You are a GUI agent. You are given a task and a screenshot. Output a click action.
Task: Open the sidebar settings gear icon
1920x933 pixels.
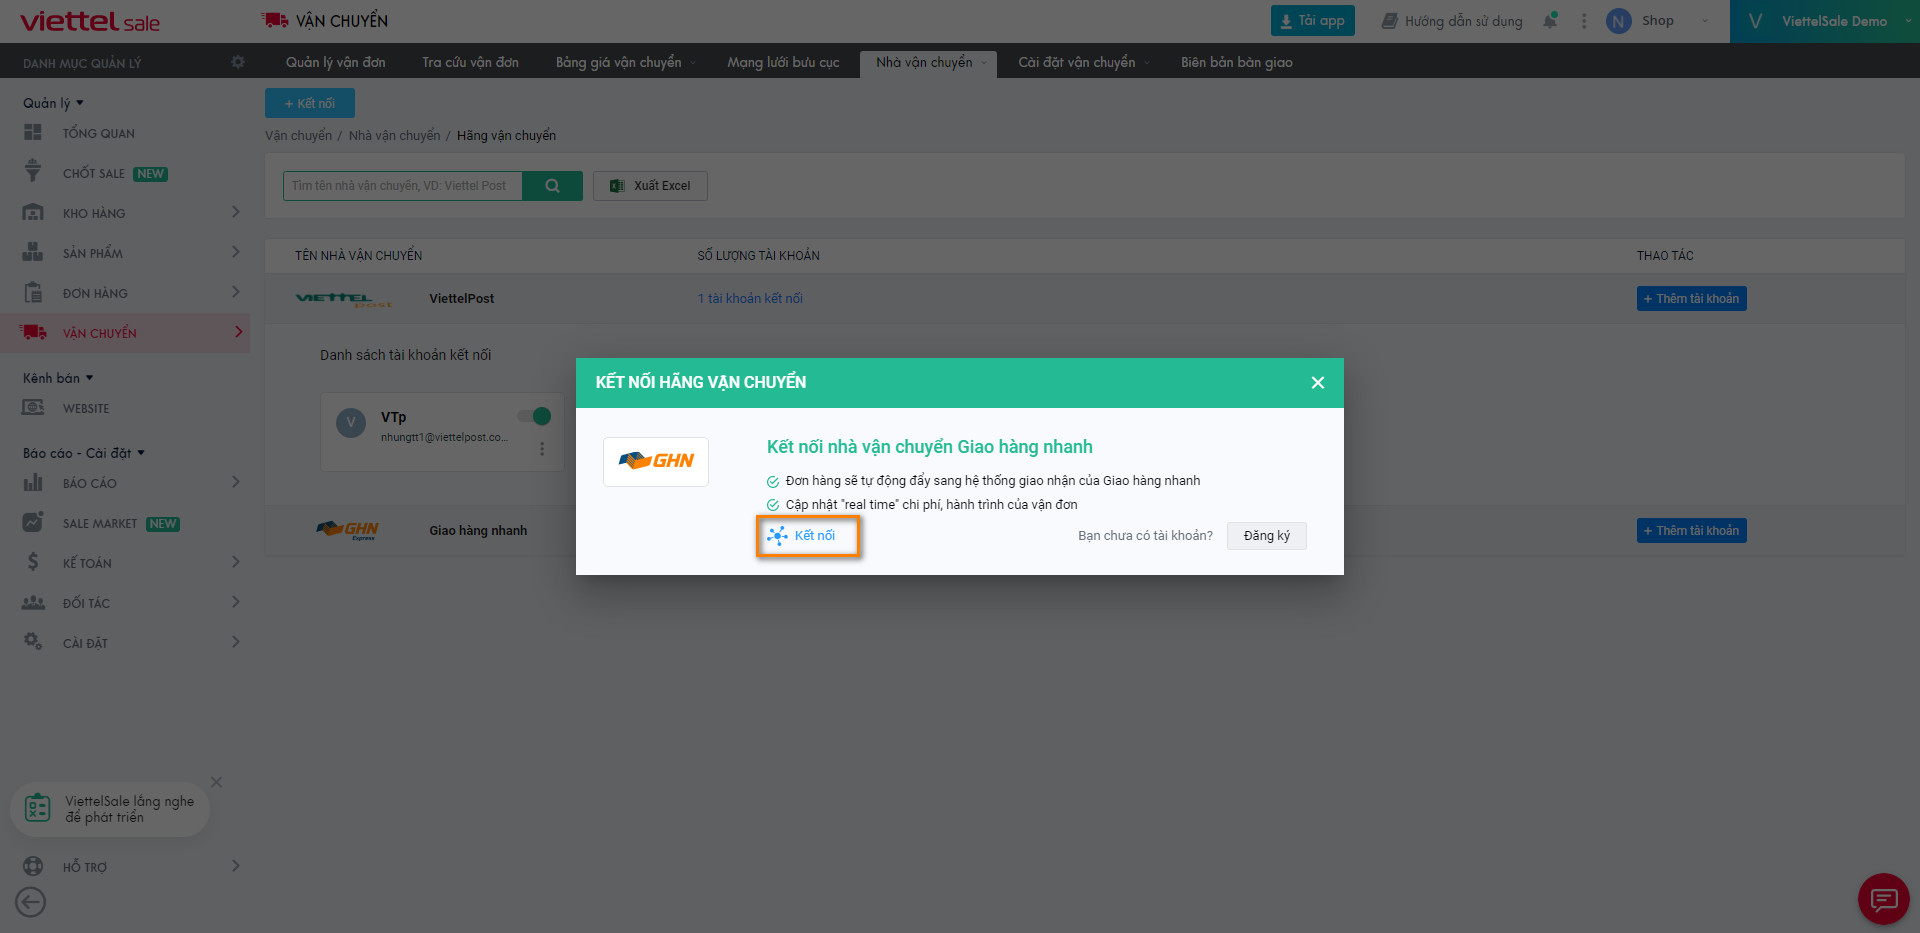(237, 62)
